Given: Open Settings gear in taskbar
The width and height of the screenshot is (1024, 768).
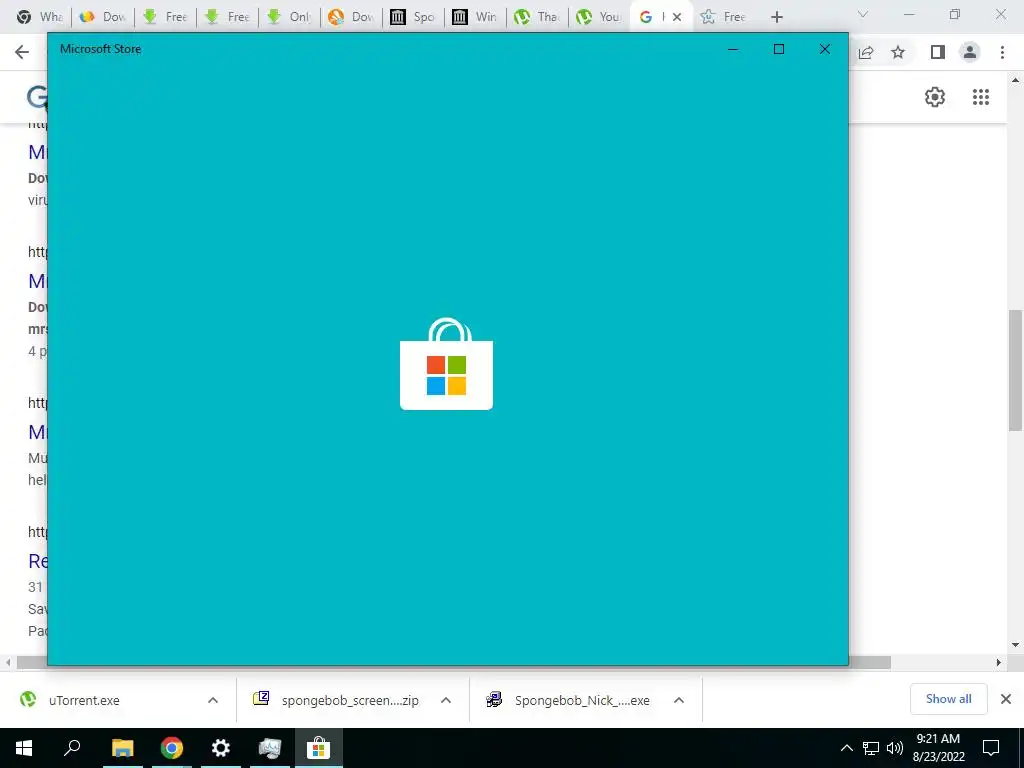Looking at the screenshot, I should coord(221,748).
